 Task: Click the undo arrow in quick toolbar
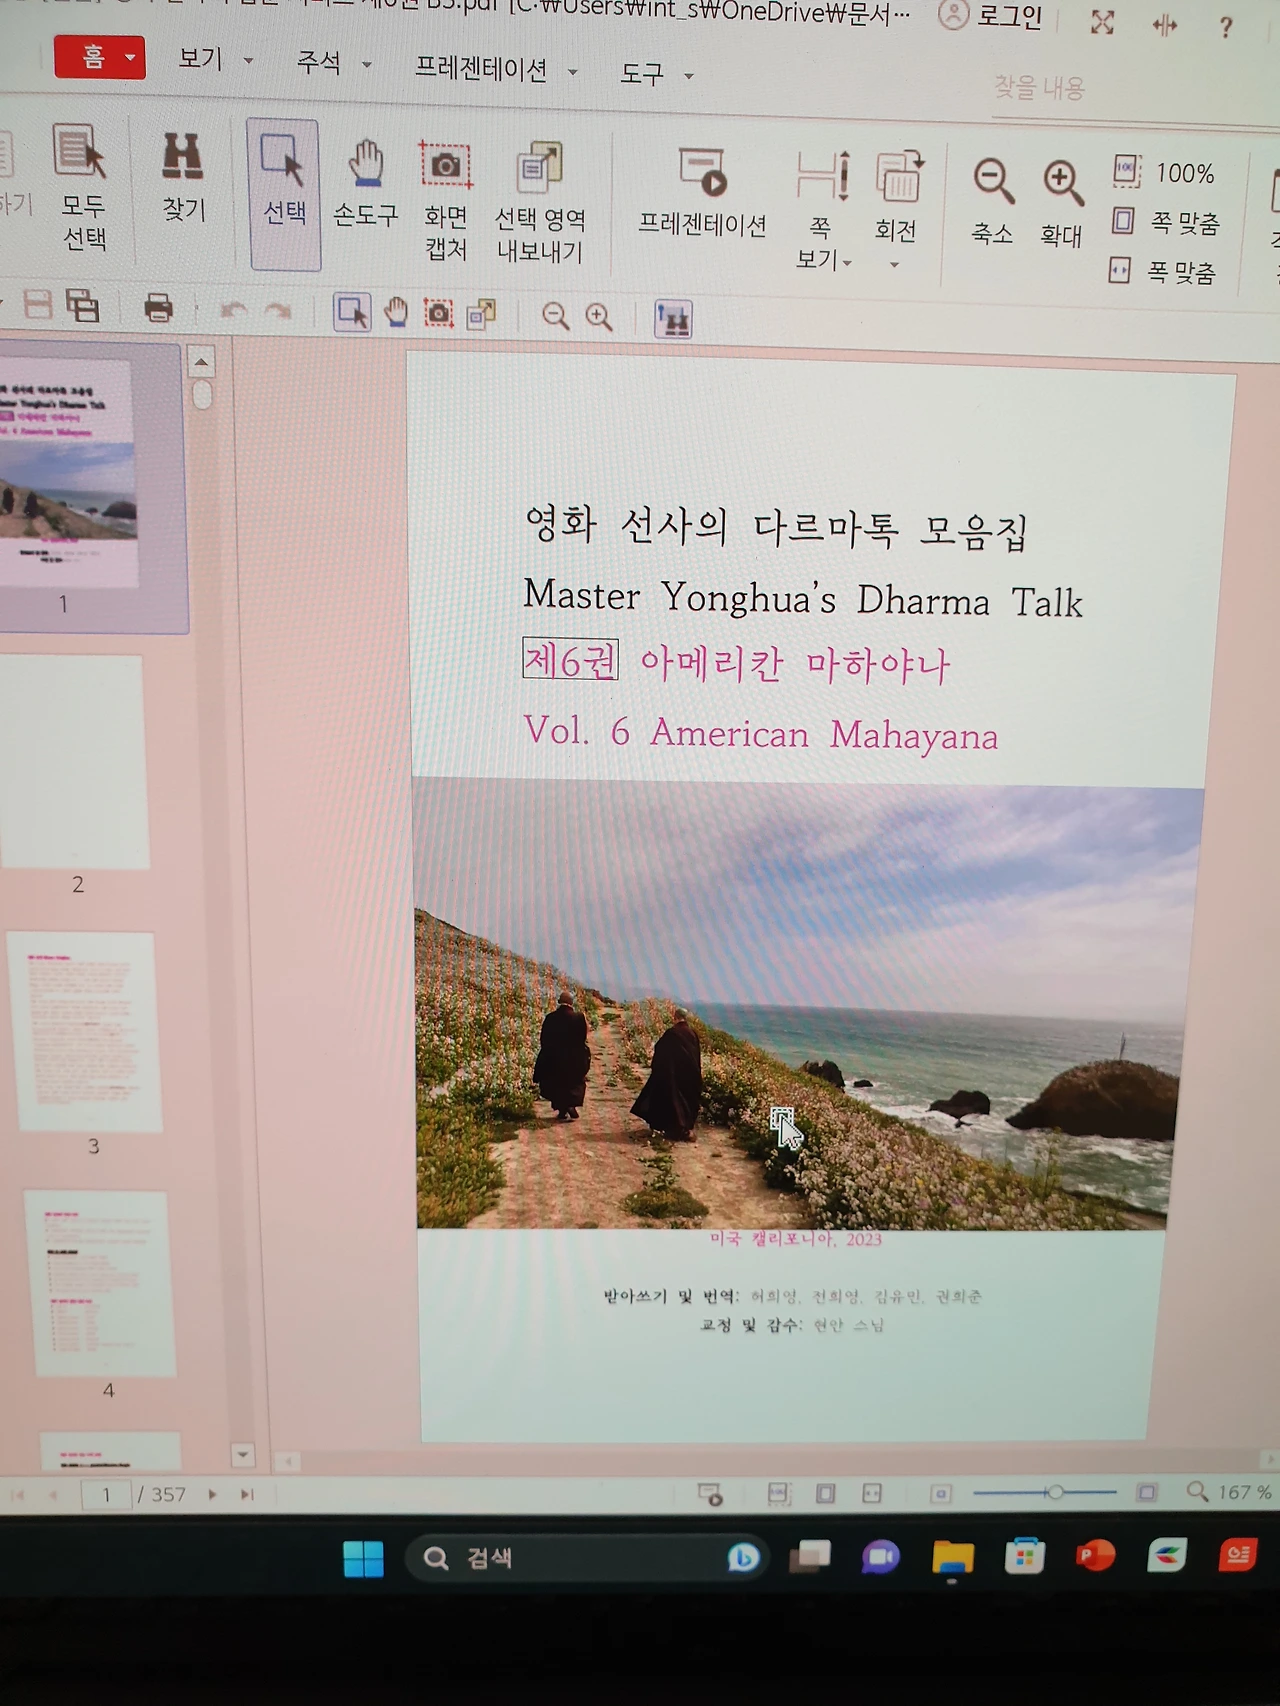[233, 311]
